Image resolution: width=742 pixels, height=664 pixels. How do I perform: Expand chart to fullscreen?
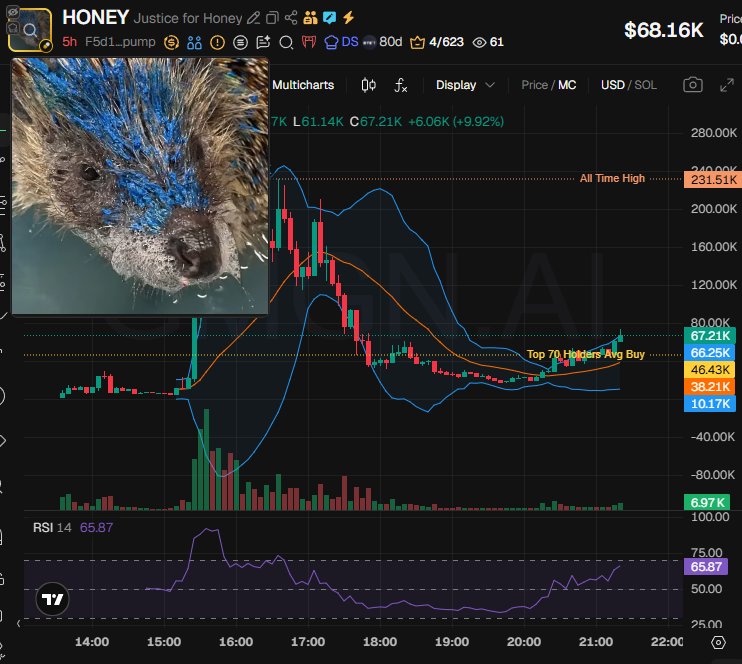tap(727, 85)
